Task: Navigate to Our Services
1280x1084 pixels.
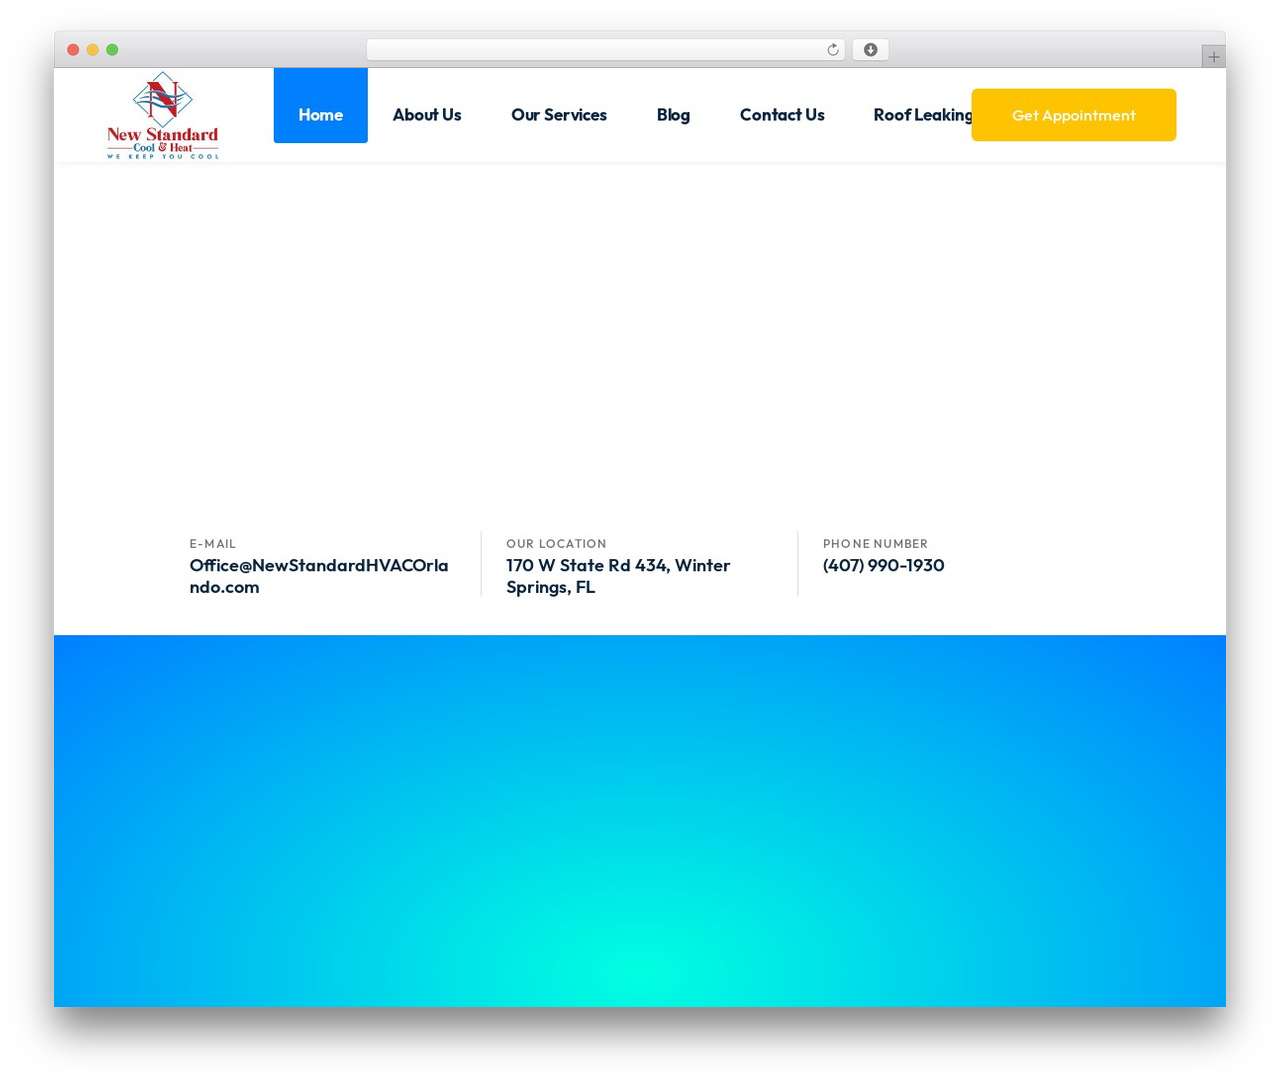Action: tap(559, 115)
